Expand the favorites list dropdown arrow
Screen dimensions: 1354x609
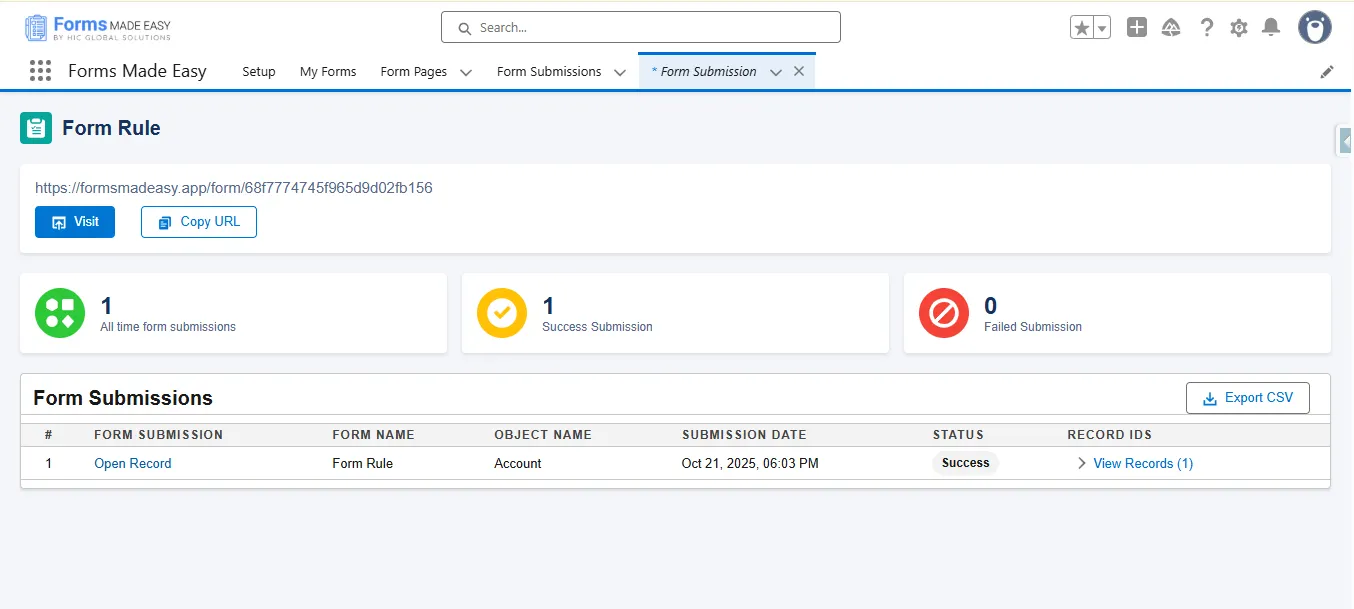tap(1102, 28)
